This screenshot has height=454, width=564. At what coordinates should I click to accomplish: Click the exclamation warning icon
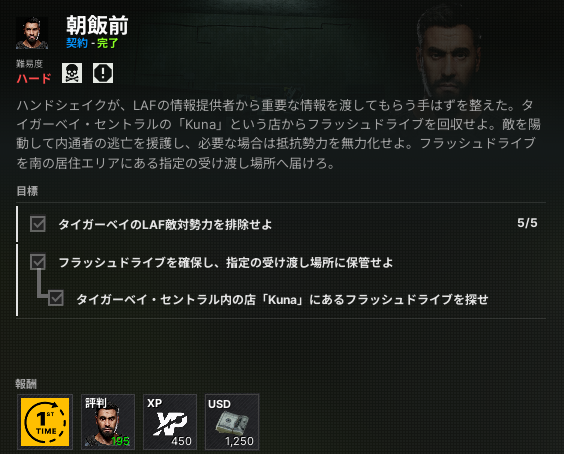tap(103, 73)
